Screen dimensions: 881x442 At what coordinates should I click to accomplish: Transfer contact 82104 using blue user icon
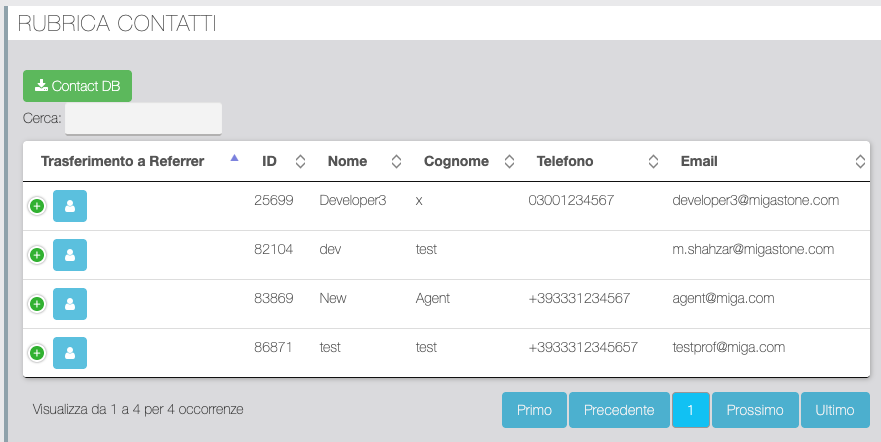click(x=70, y=255)
